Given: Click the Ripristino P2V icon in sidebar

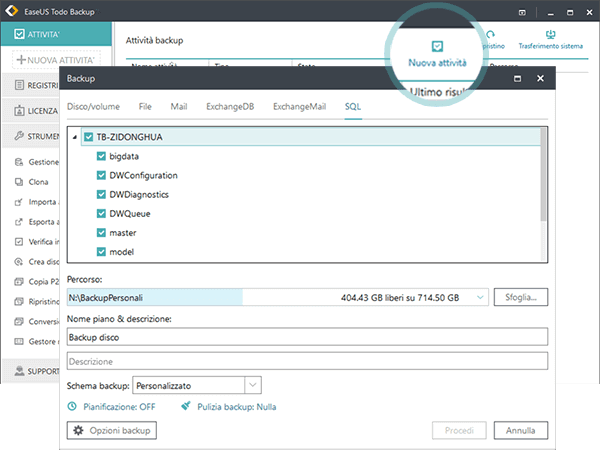Looking at the screenshot, I should pos(19,302).
